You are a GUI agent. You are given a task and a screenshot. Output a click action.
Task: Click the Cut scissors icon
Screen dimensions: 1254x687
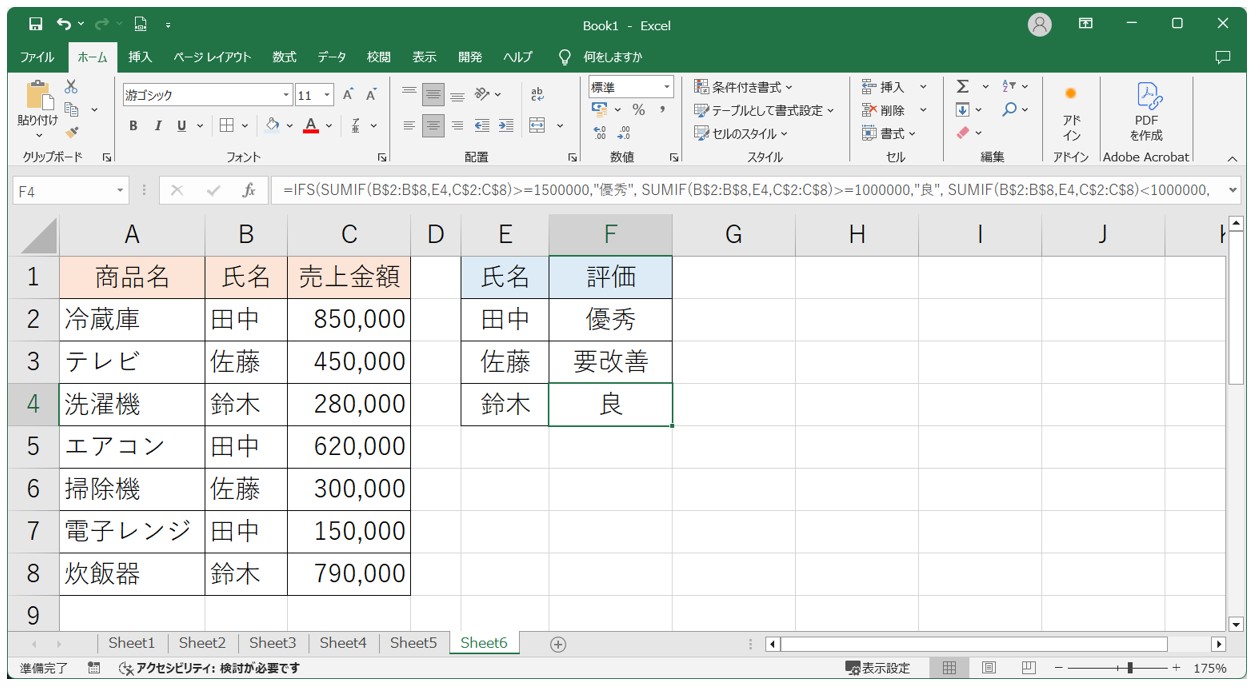71,87
